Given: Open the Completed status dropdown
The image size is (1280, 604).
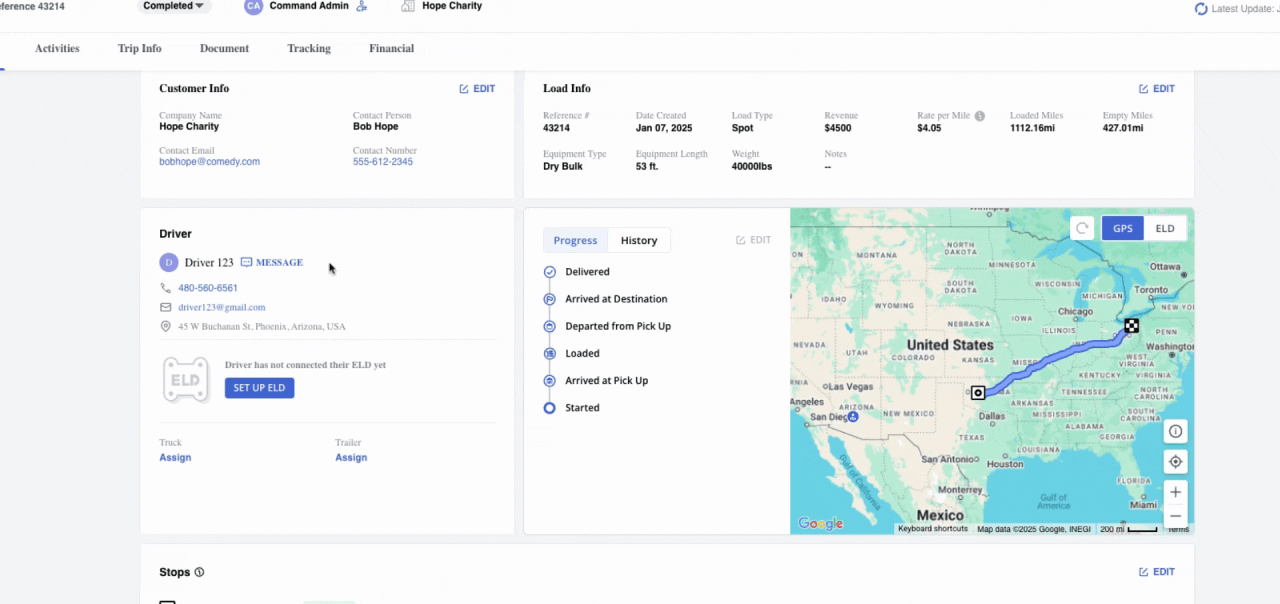Looking at the screenshot, I should coord(173,6).
